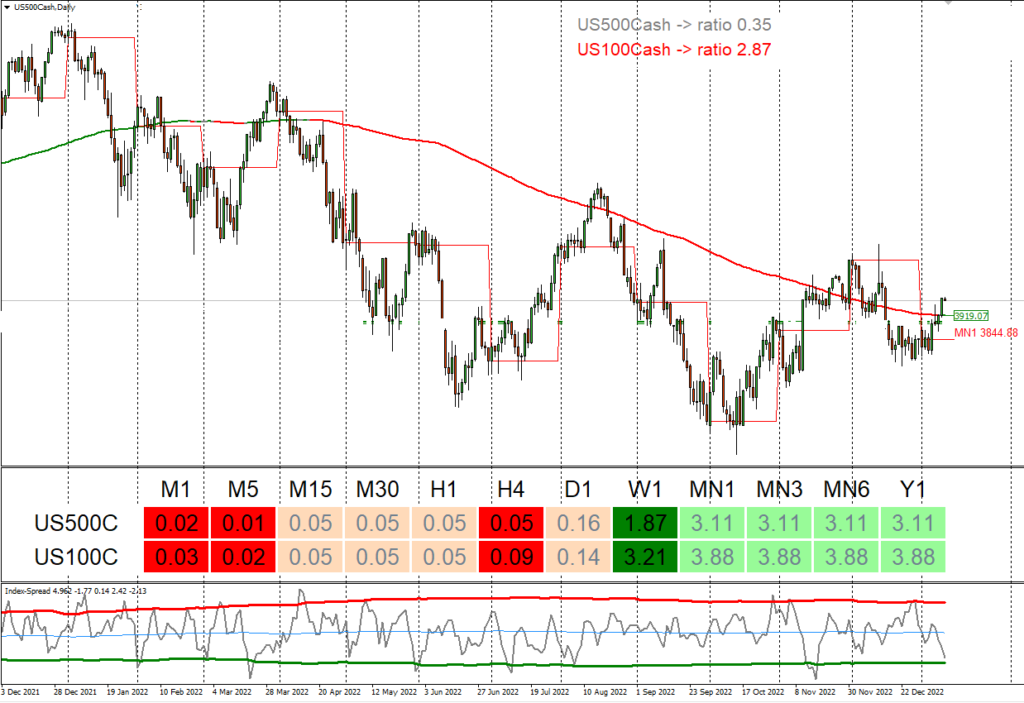Click the 3 Jun 2022 date label

(443, 692)
